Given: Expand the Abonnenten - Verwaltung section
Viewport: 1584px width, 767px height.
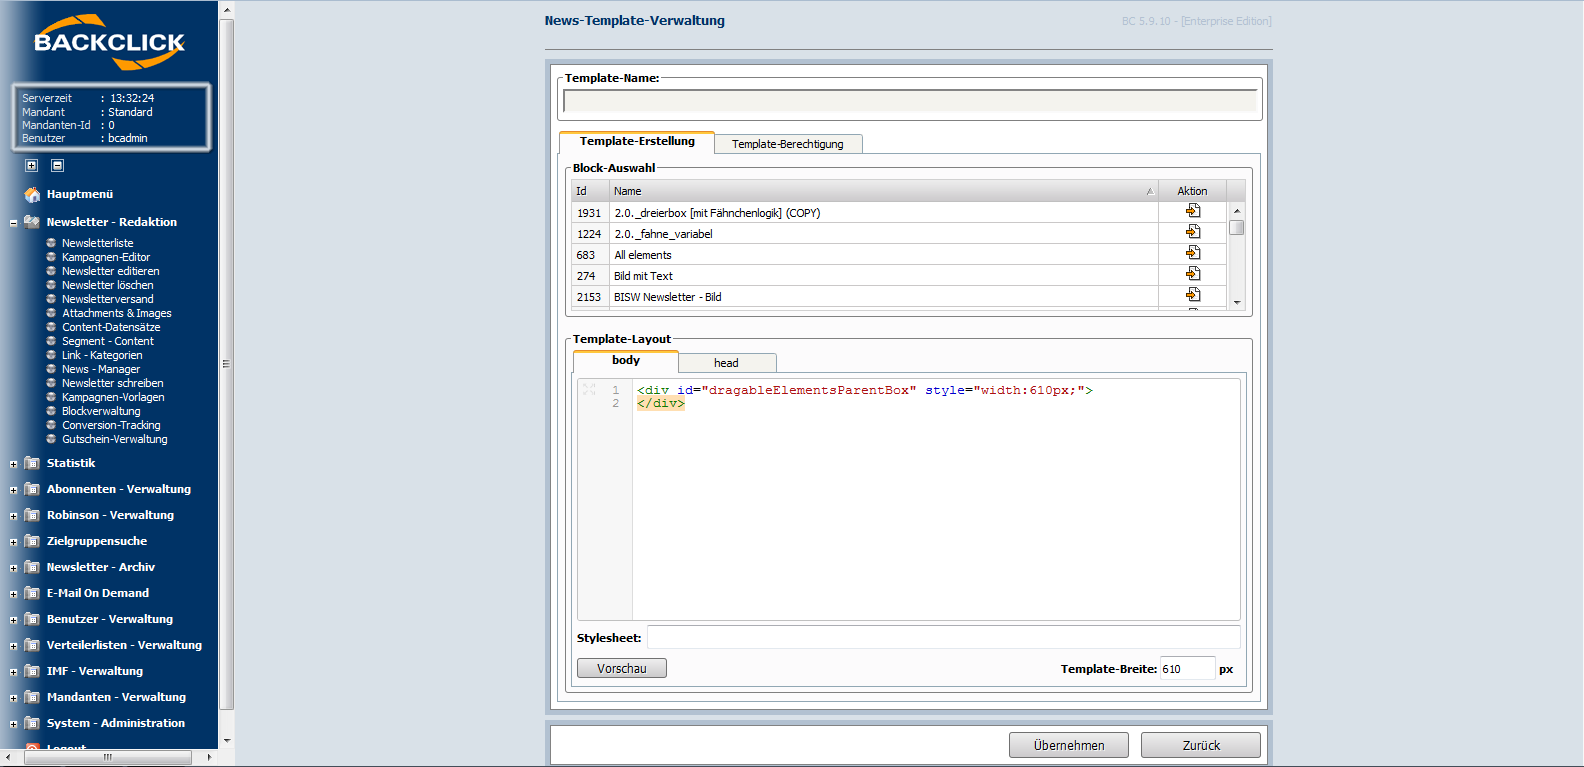Looking at the screenshot, I should (13, 490).
